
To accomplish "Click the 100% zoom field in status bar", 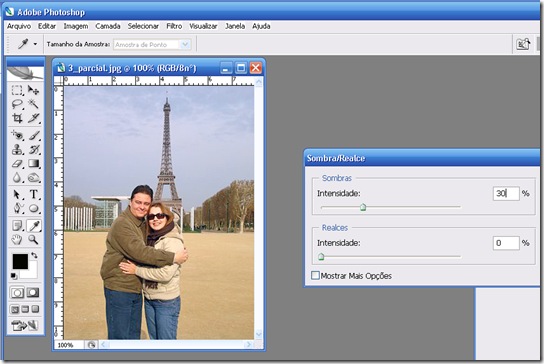I will [x=69, y=345].
